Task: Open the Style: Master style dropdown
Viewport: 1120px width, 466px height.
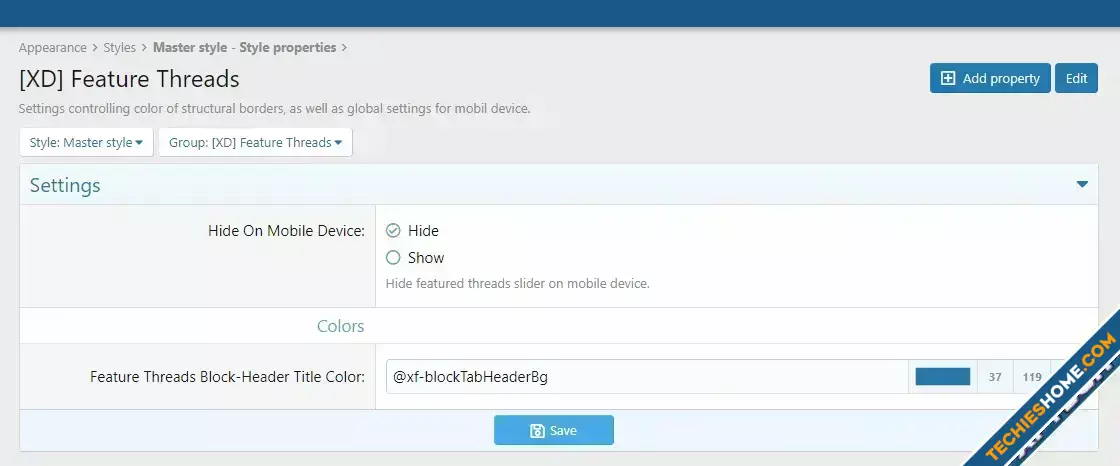Action: click(x=86, y=142)
